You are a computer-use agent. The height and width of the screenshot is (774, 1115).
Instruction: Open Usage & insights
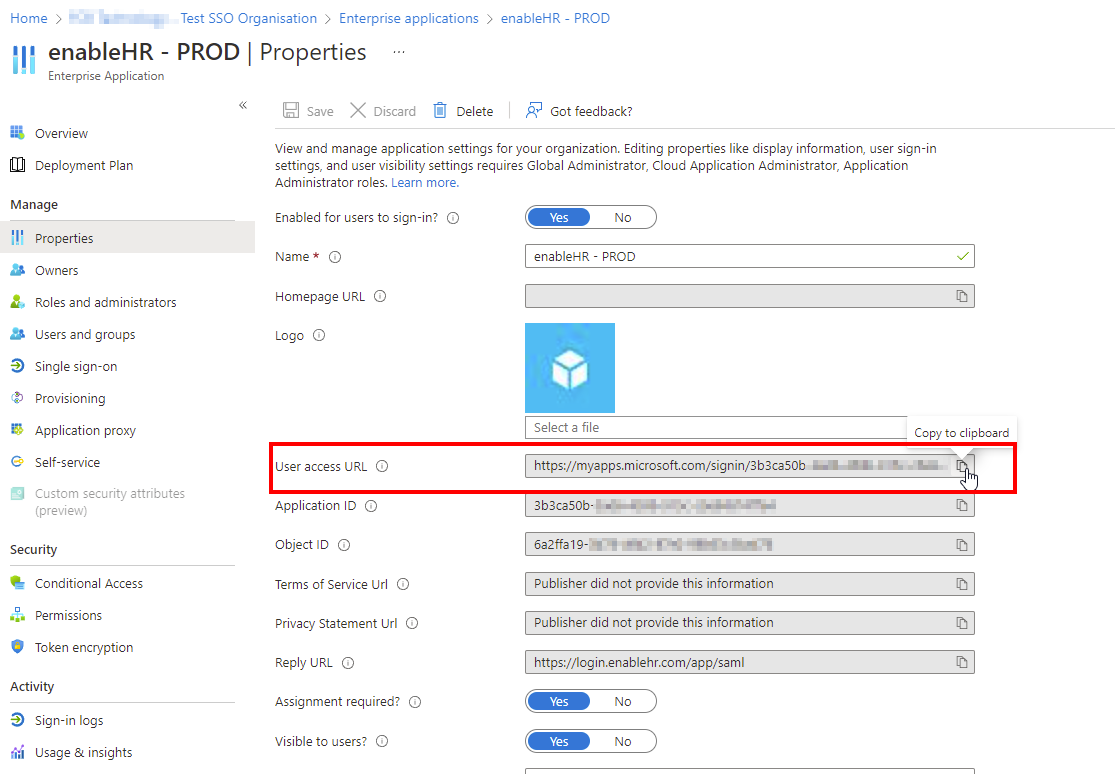(83, 753)
